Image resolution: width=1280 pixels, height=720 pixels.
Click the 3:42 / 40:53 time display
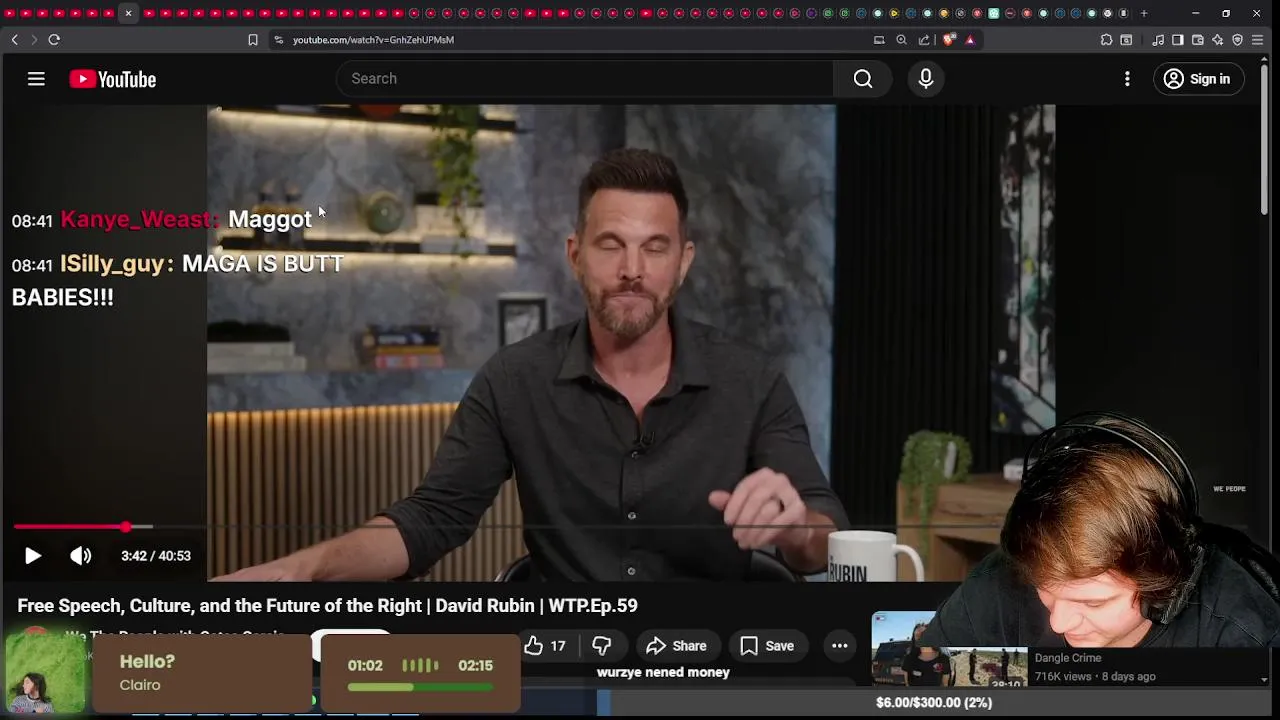coord(156,556)
